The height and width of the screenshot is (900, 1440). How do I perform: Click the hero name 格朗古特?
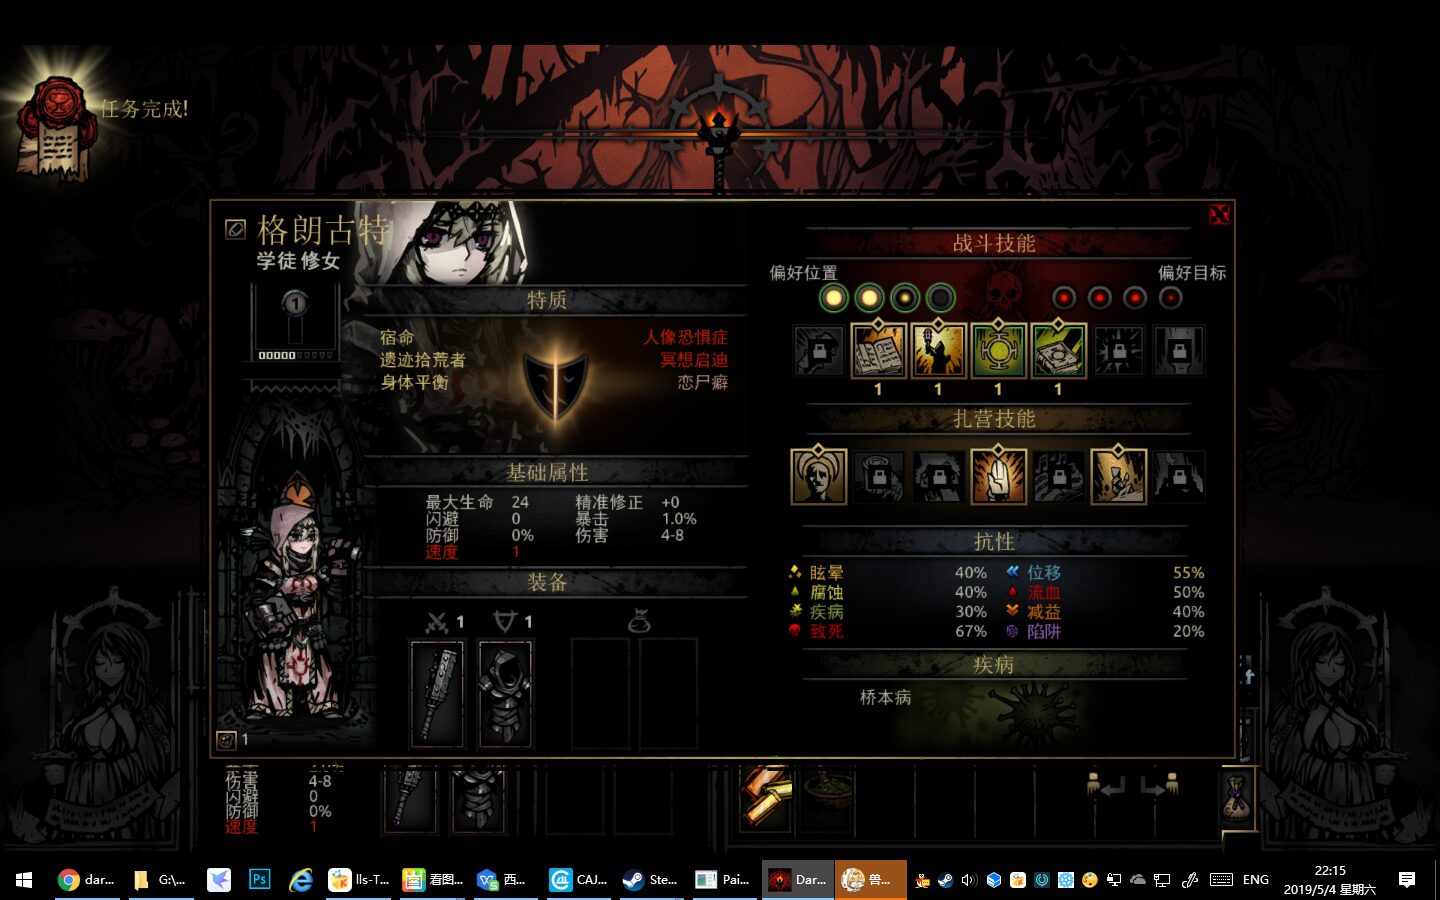tap(323, 229)
